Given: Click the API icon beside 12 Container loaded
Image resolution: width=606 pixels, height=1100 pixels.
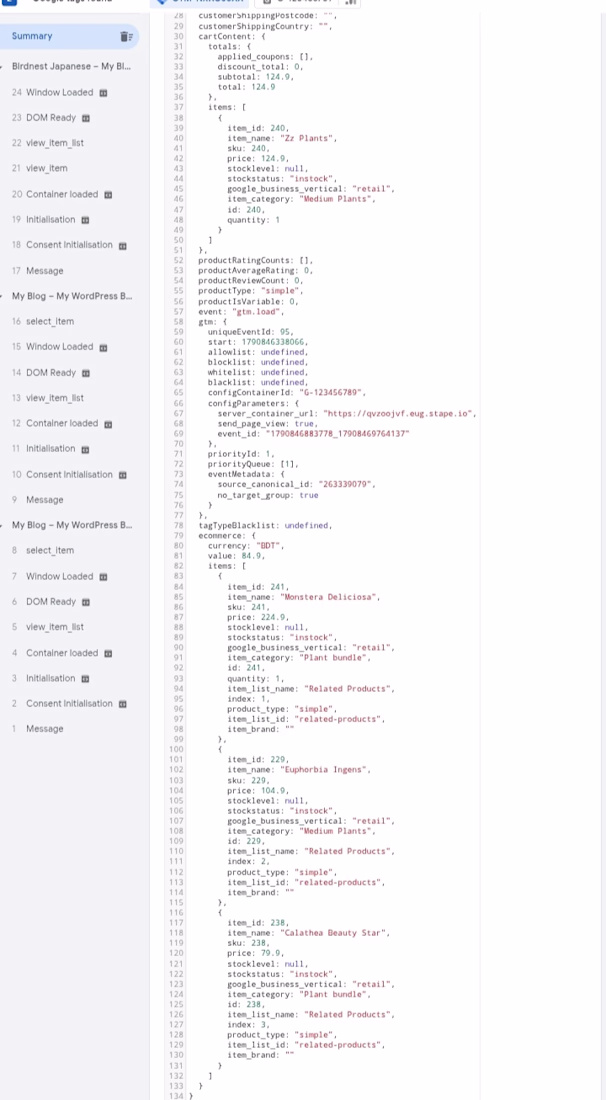Looking at the screenshot, I should coord(108,424).
